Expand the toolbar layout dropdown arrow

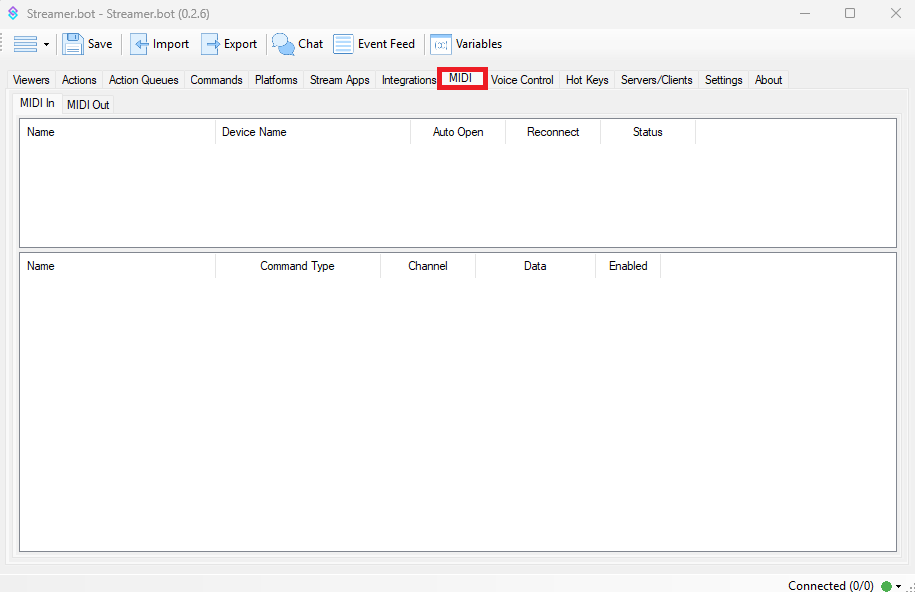coord(46,45)
